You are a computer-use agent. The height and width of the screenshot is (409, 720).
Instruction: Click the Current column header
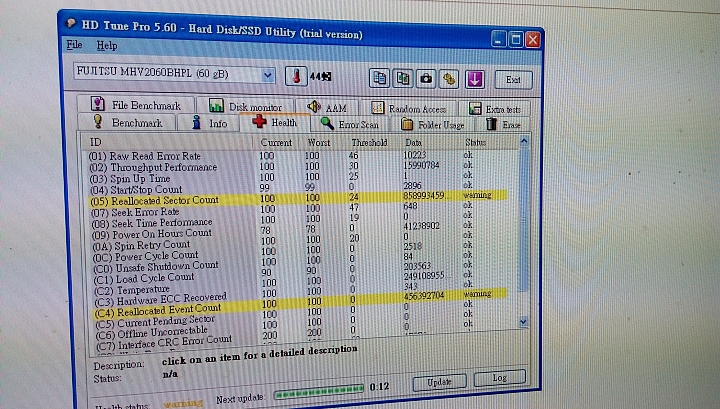coord(276,142)
